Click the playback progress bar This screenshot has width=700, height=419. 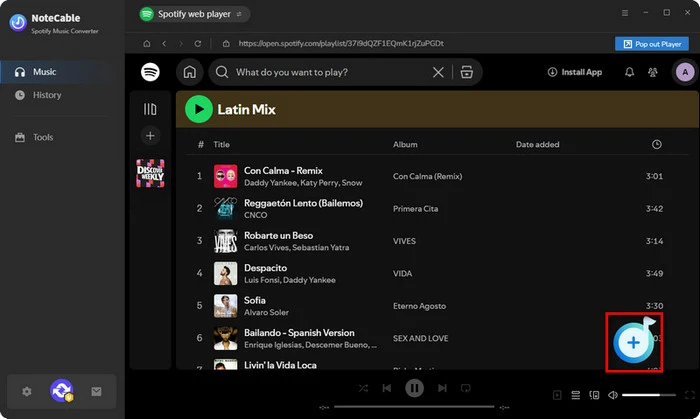414,407
